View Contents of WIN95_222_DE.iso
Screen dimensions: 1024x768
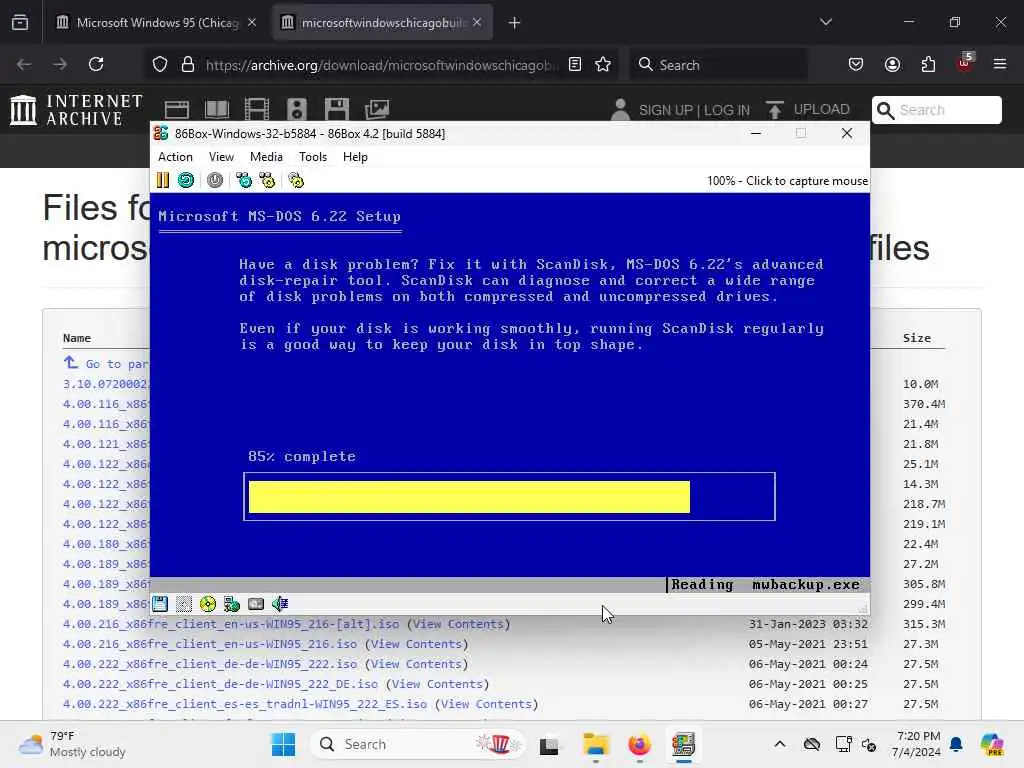tap(437, 684)
